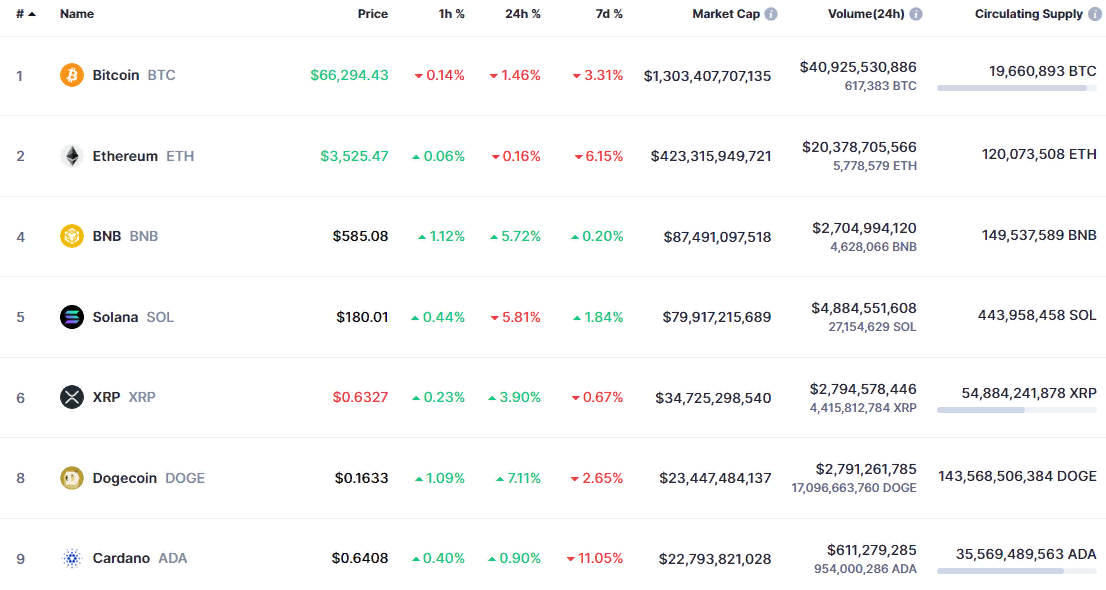Image resolution: width=1106 pixels, height=590 pixels.
Task: Sort by Volume(24h) column header
Action: [866, 14]
